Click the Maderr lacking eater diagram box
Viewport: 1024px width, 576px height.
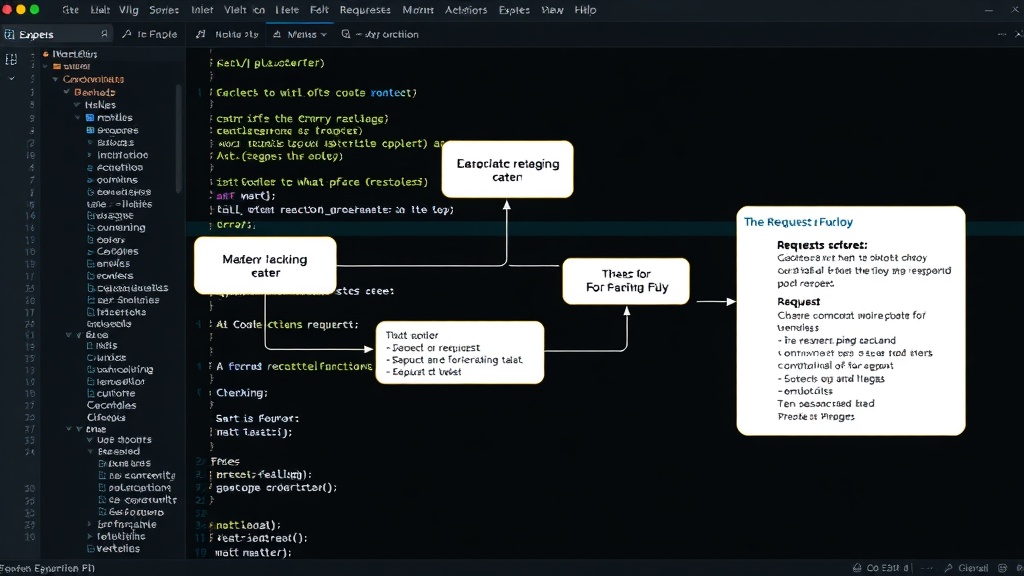tap(265, 265)
